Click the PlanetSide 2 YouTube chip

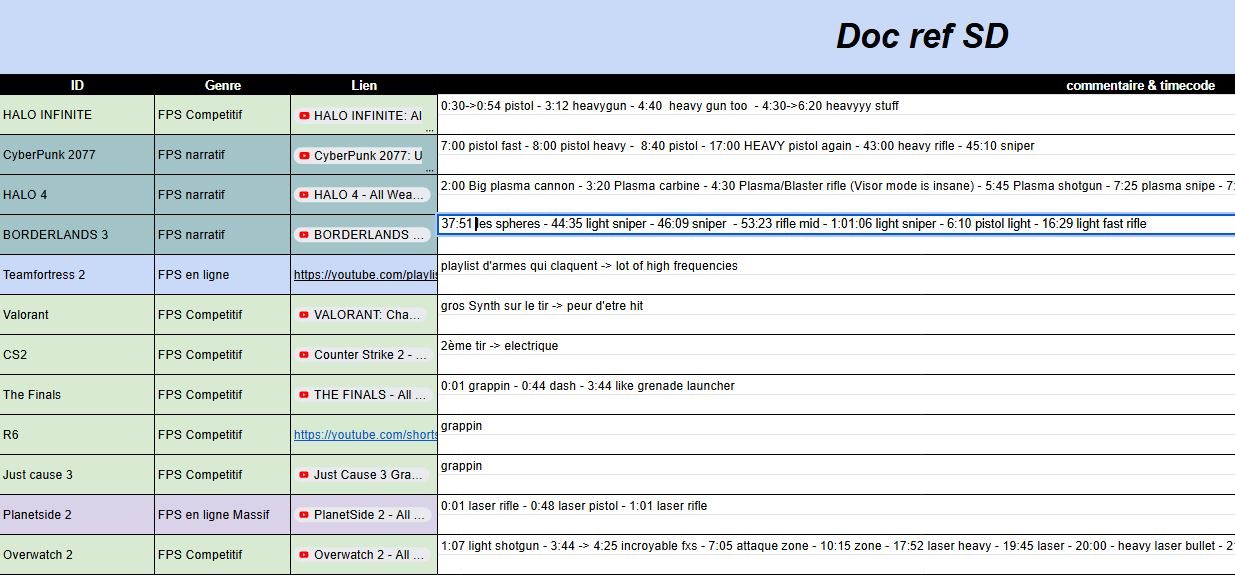pyautogui.click(x=362, y=515)
